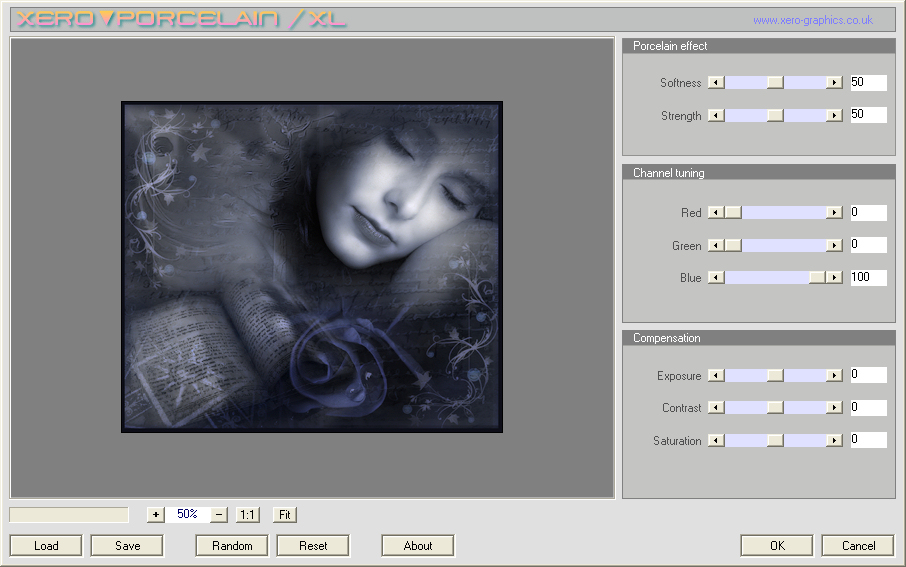Image resolution: width=906 pixels, height=567 pixels.
Task: Click Saturation slider left arrow
Action: 716,441
